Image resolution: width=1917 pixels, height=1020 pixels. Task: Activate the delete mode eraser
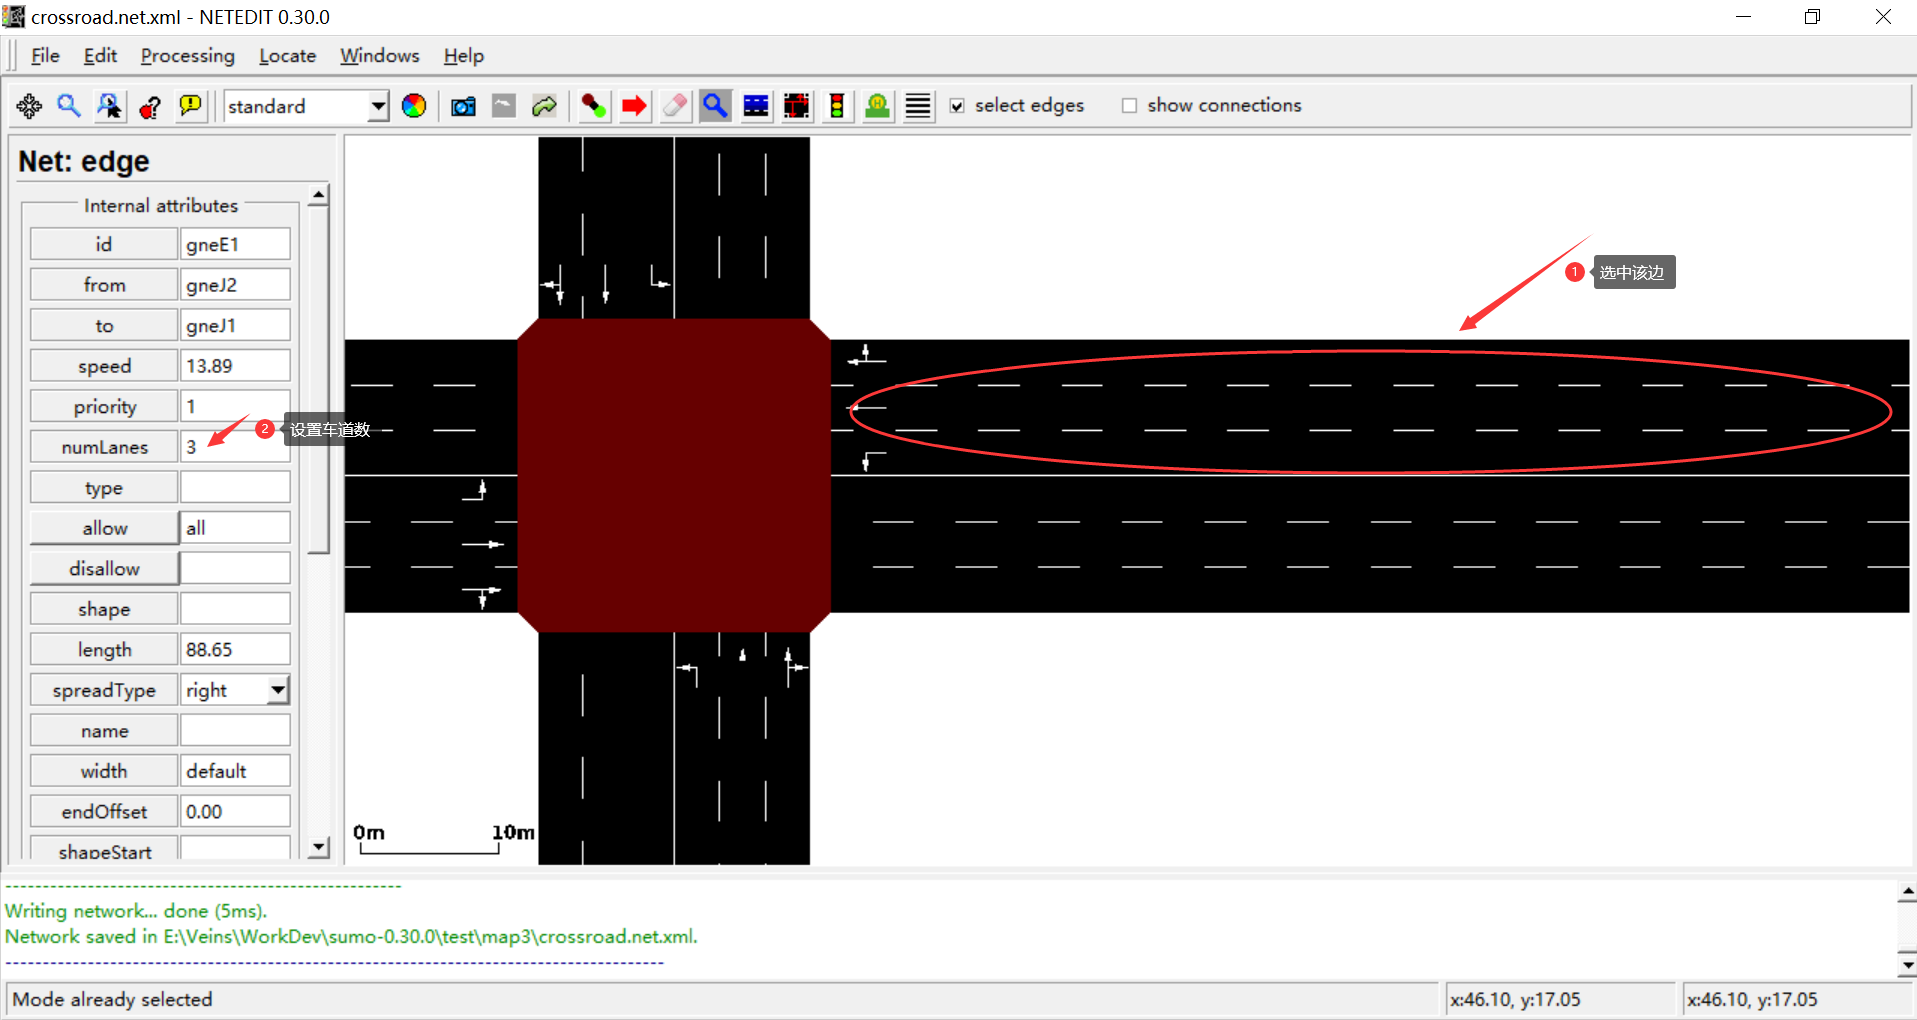674,105
